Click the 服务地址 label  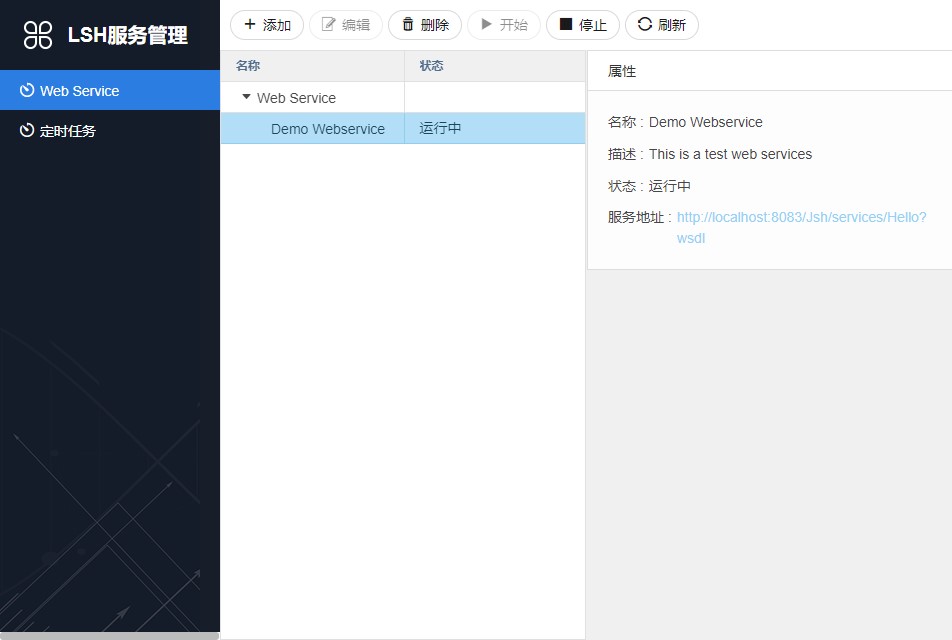point(639,217)
